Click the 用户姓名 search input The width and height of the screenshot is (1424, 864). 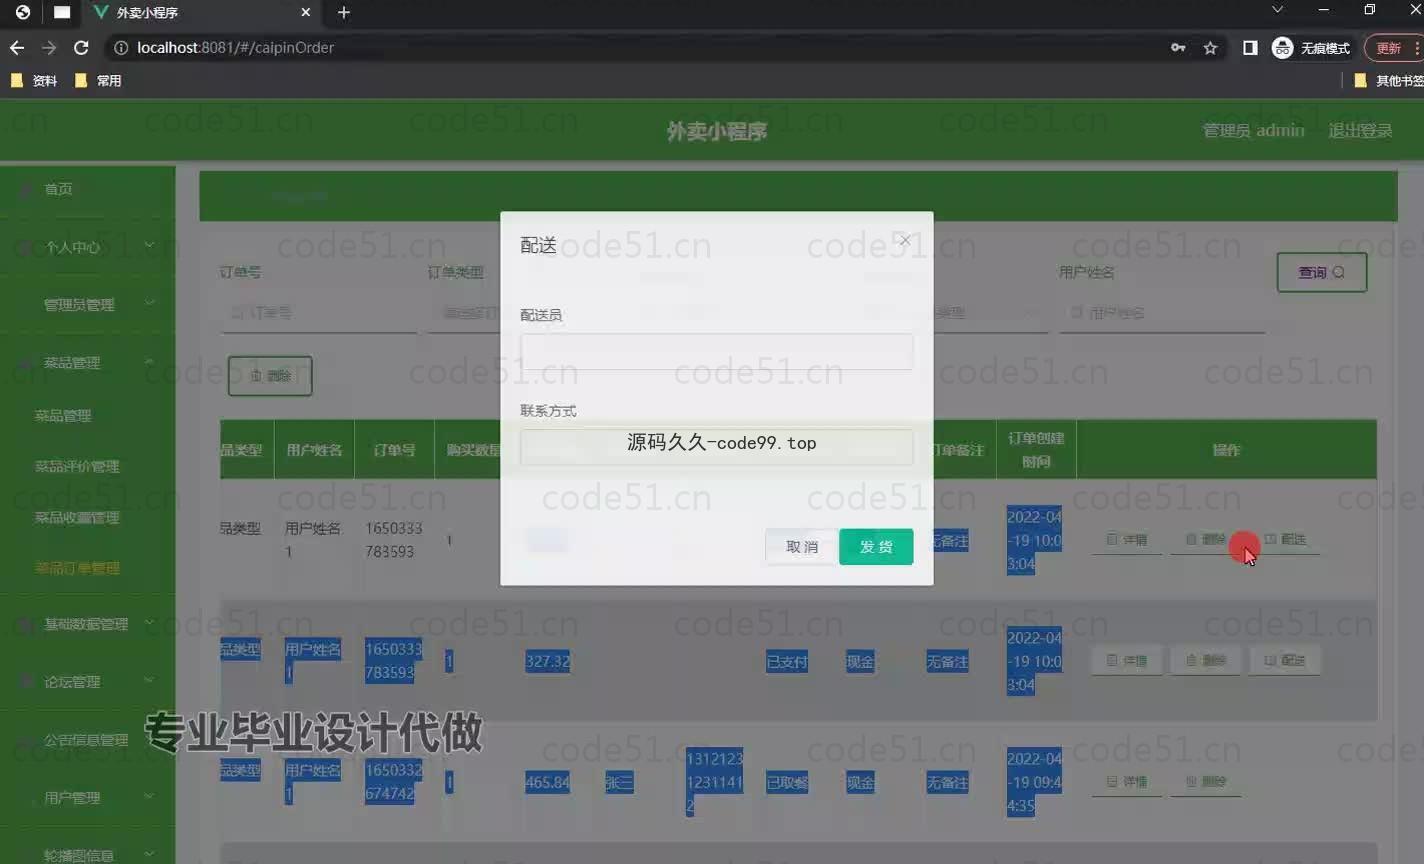point(1162,313)
